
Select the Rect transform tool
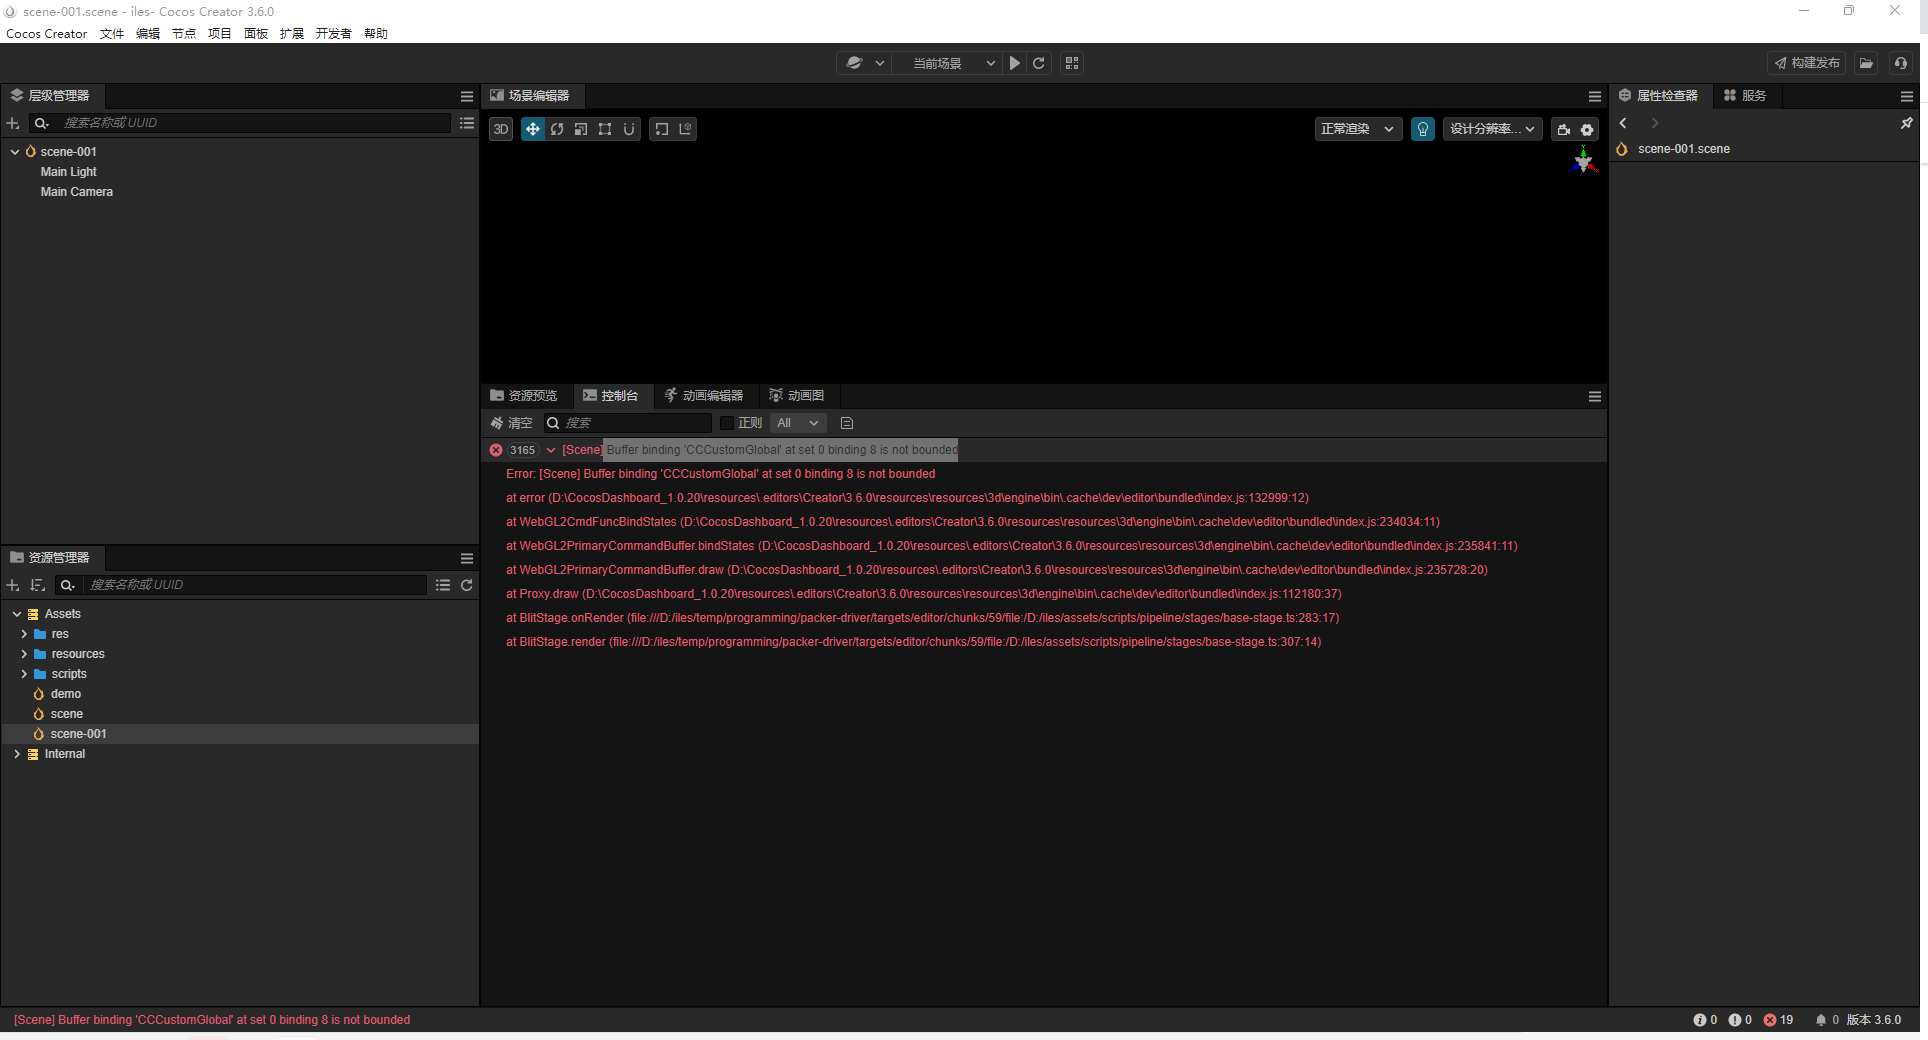(x=605, y=129)
